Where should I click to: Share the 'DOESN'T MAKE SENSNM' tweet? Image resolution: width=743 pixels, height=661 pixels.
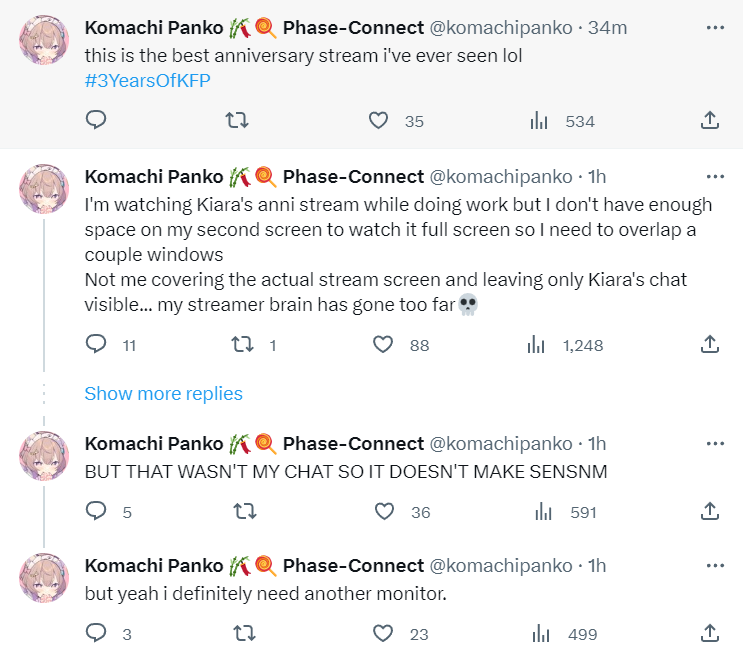point(709,512)
